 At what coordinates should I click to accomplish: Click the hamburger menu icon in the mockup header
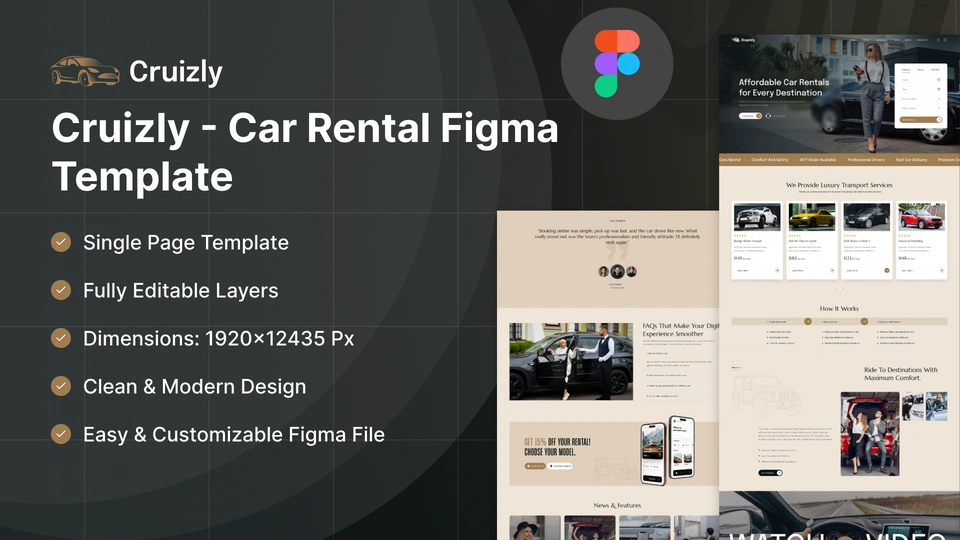tap(945, 40)
